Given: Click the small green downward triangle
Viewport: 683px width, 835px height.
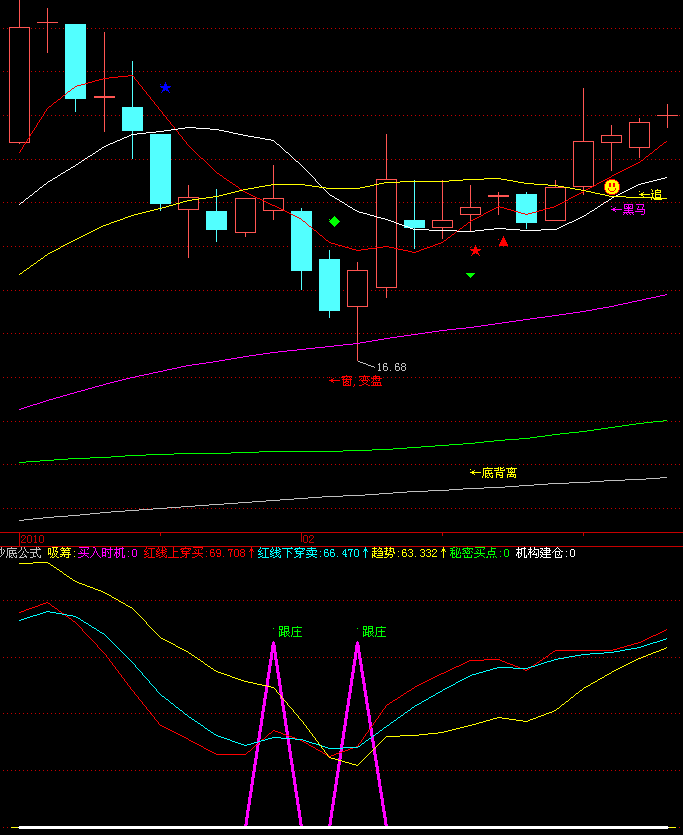Looking at the screenshot, I should (470, 274).
